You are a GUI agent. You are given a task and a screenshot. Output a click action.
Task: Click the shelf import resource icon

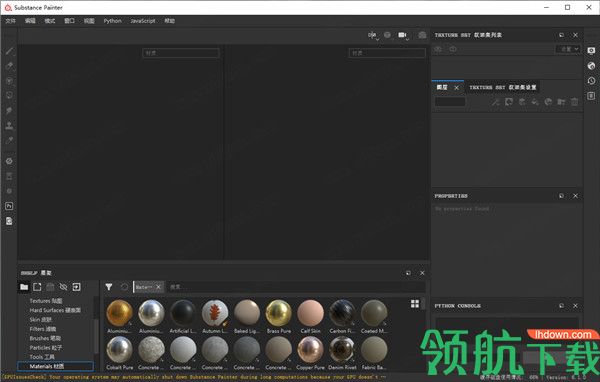77,287
